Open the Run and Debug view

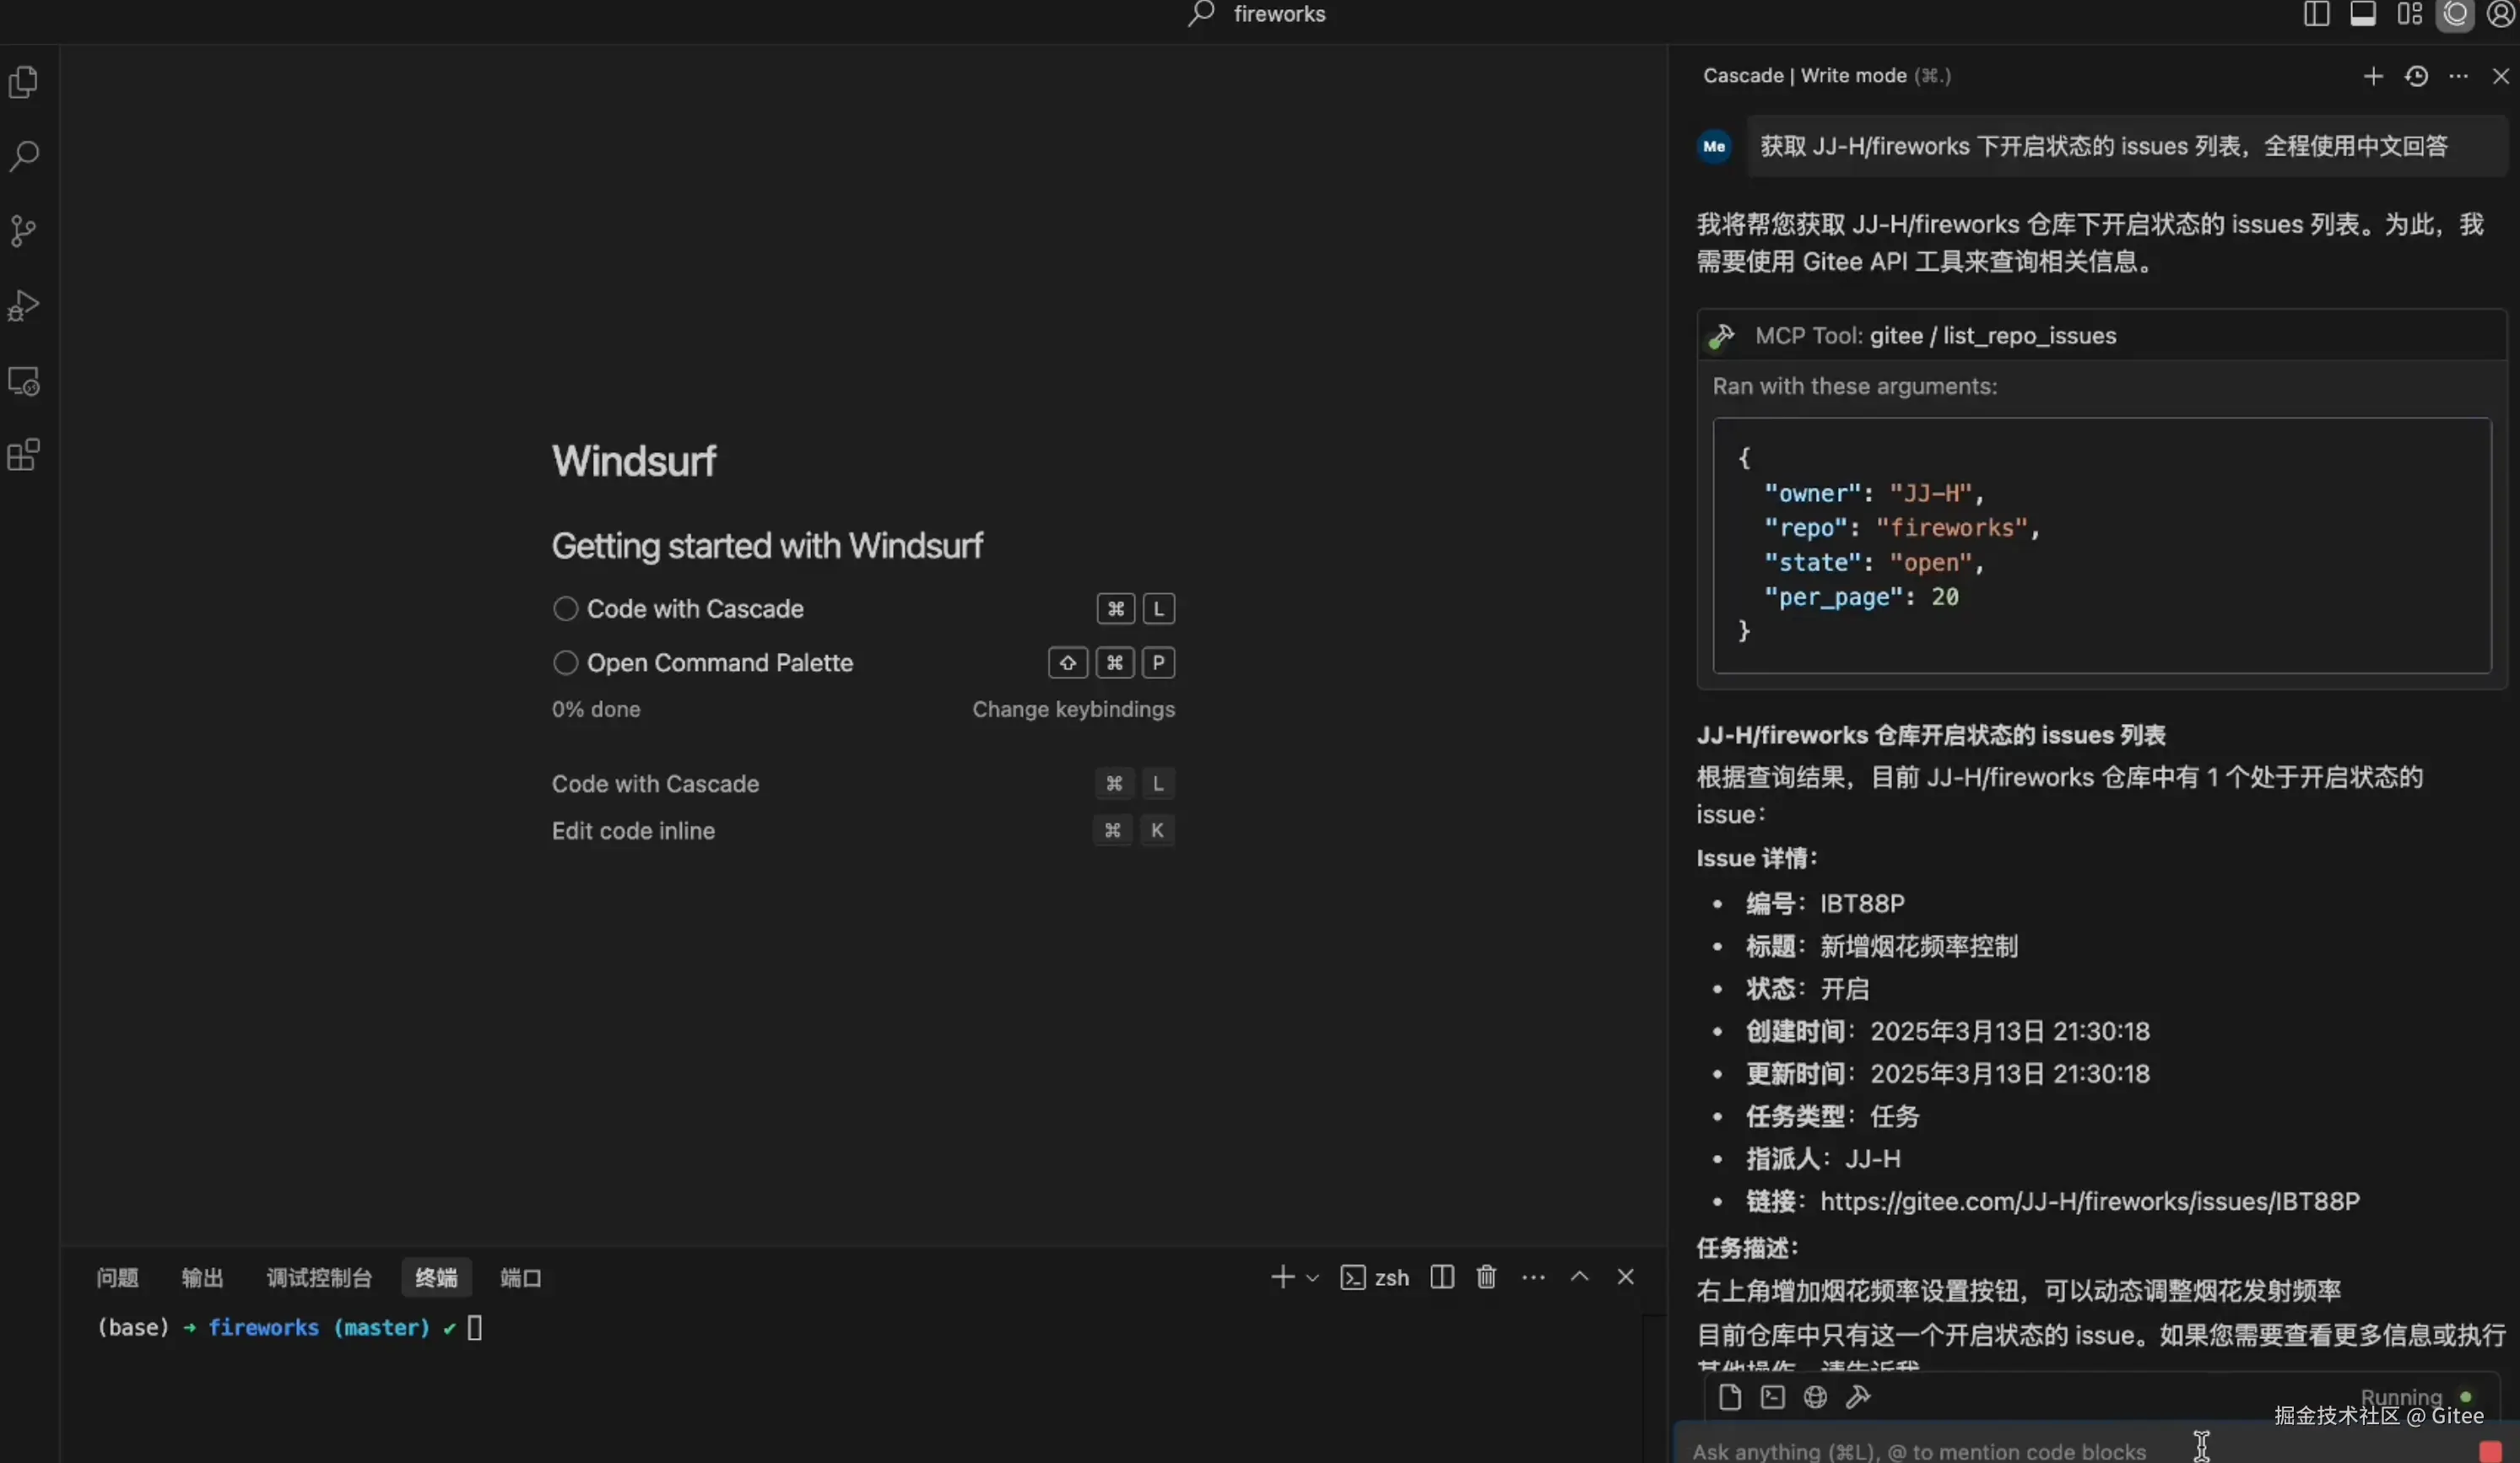(x=24, y=305)
